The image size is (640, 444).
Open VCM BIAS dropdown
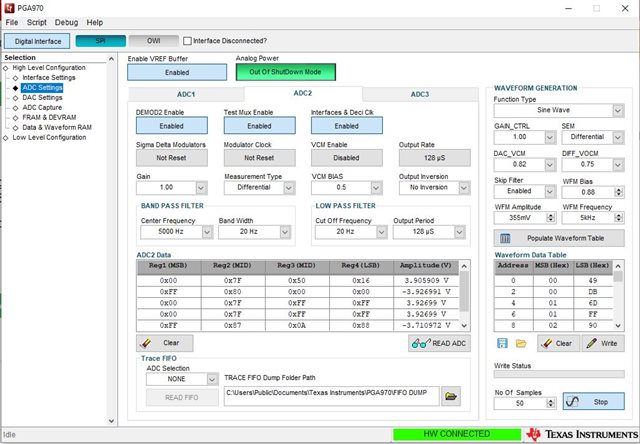pos(376,188)
